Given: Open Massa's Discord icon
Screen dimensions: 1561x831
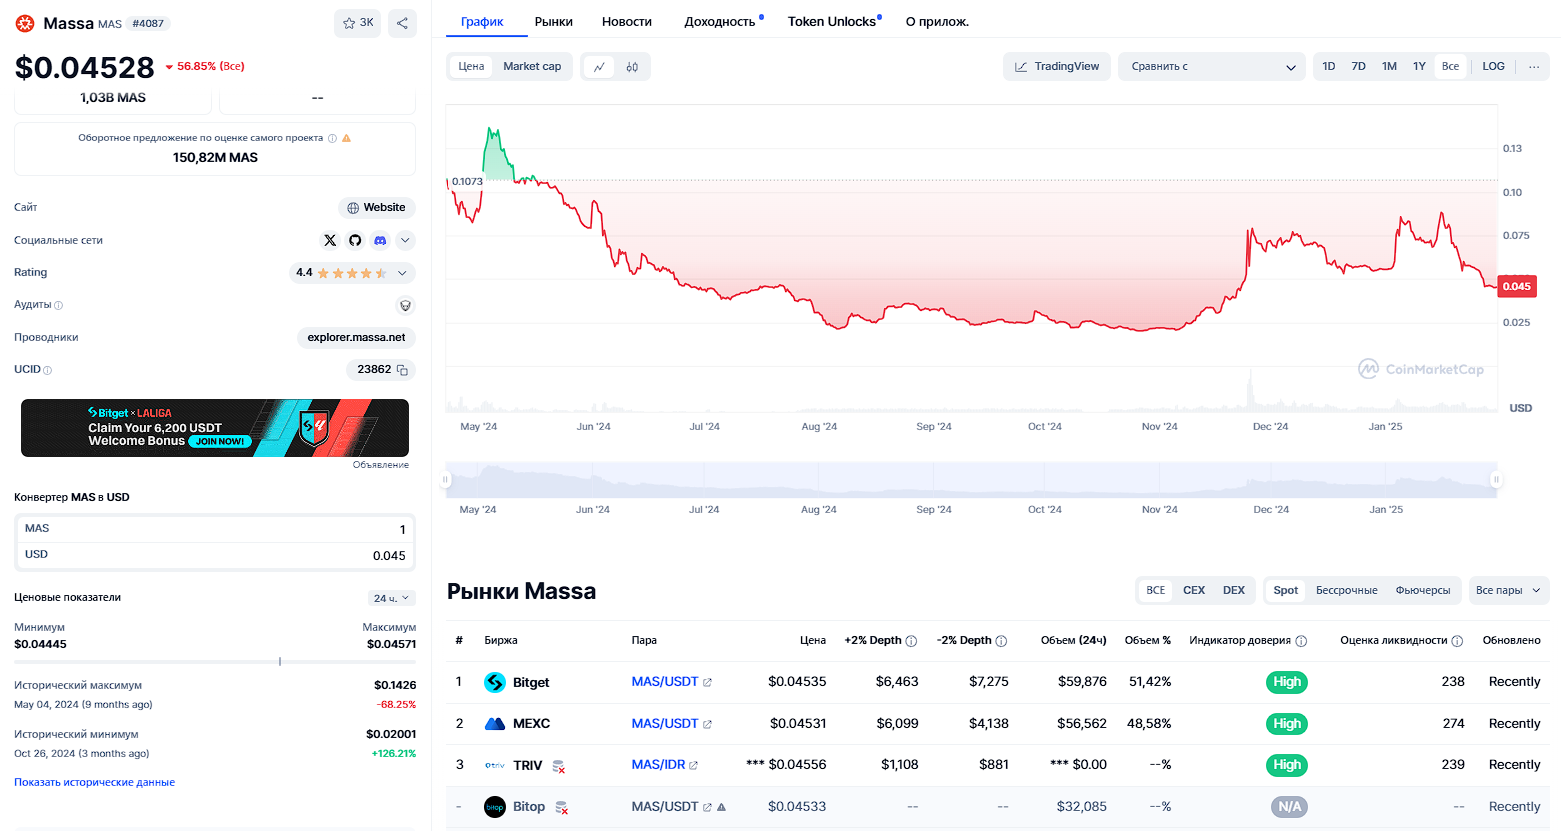Looking at the screenshot, I should (x=380, y=240).
